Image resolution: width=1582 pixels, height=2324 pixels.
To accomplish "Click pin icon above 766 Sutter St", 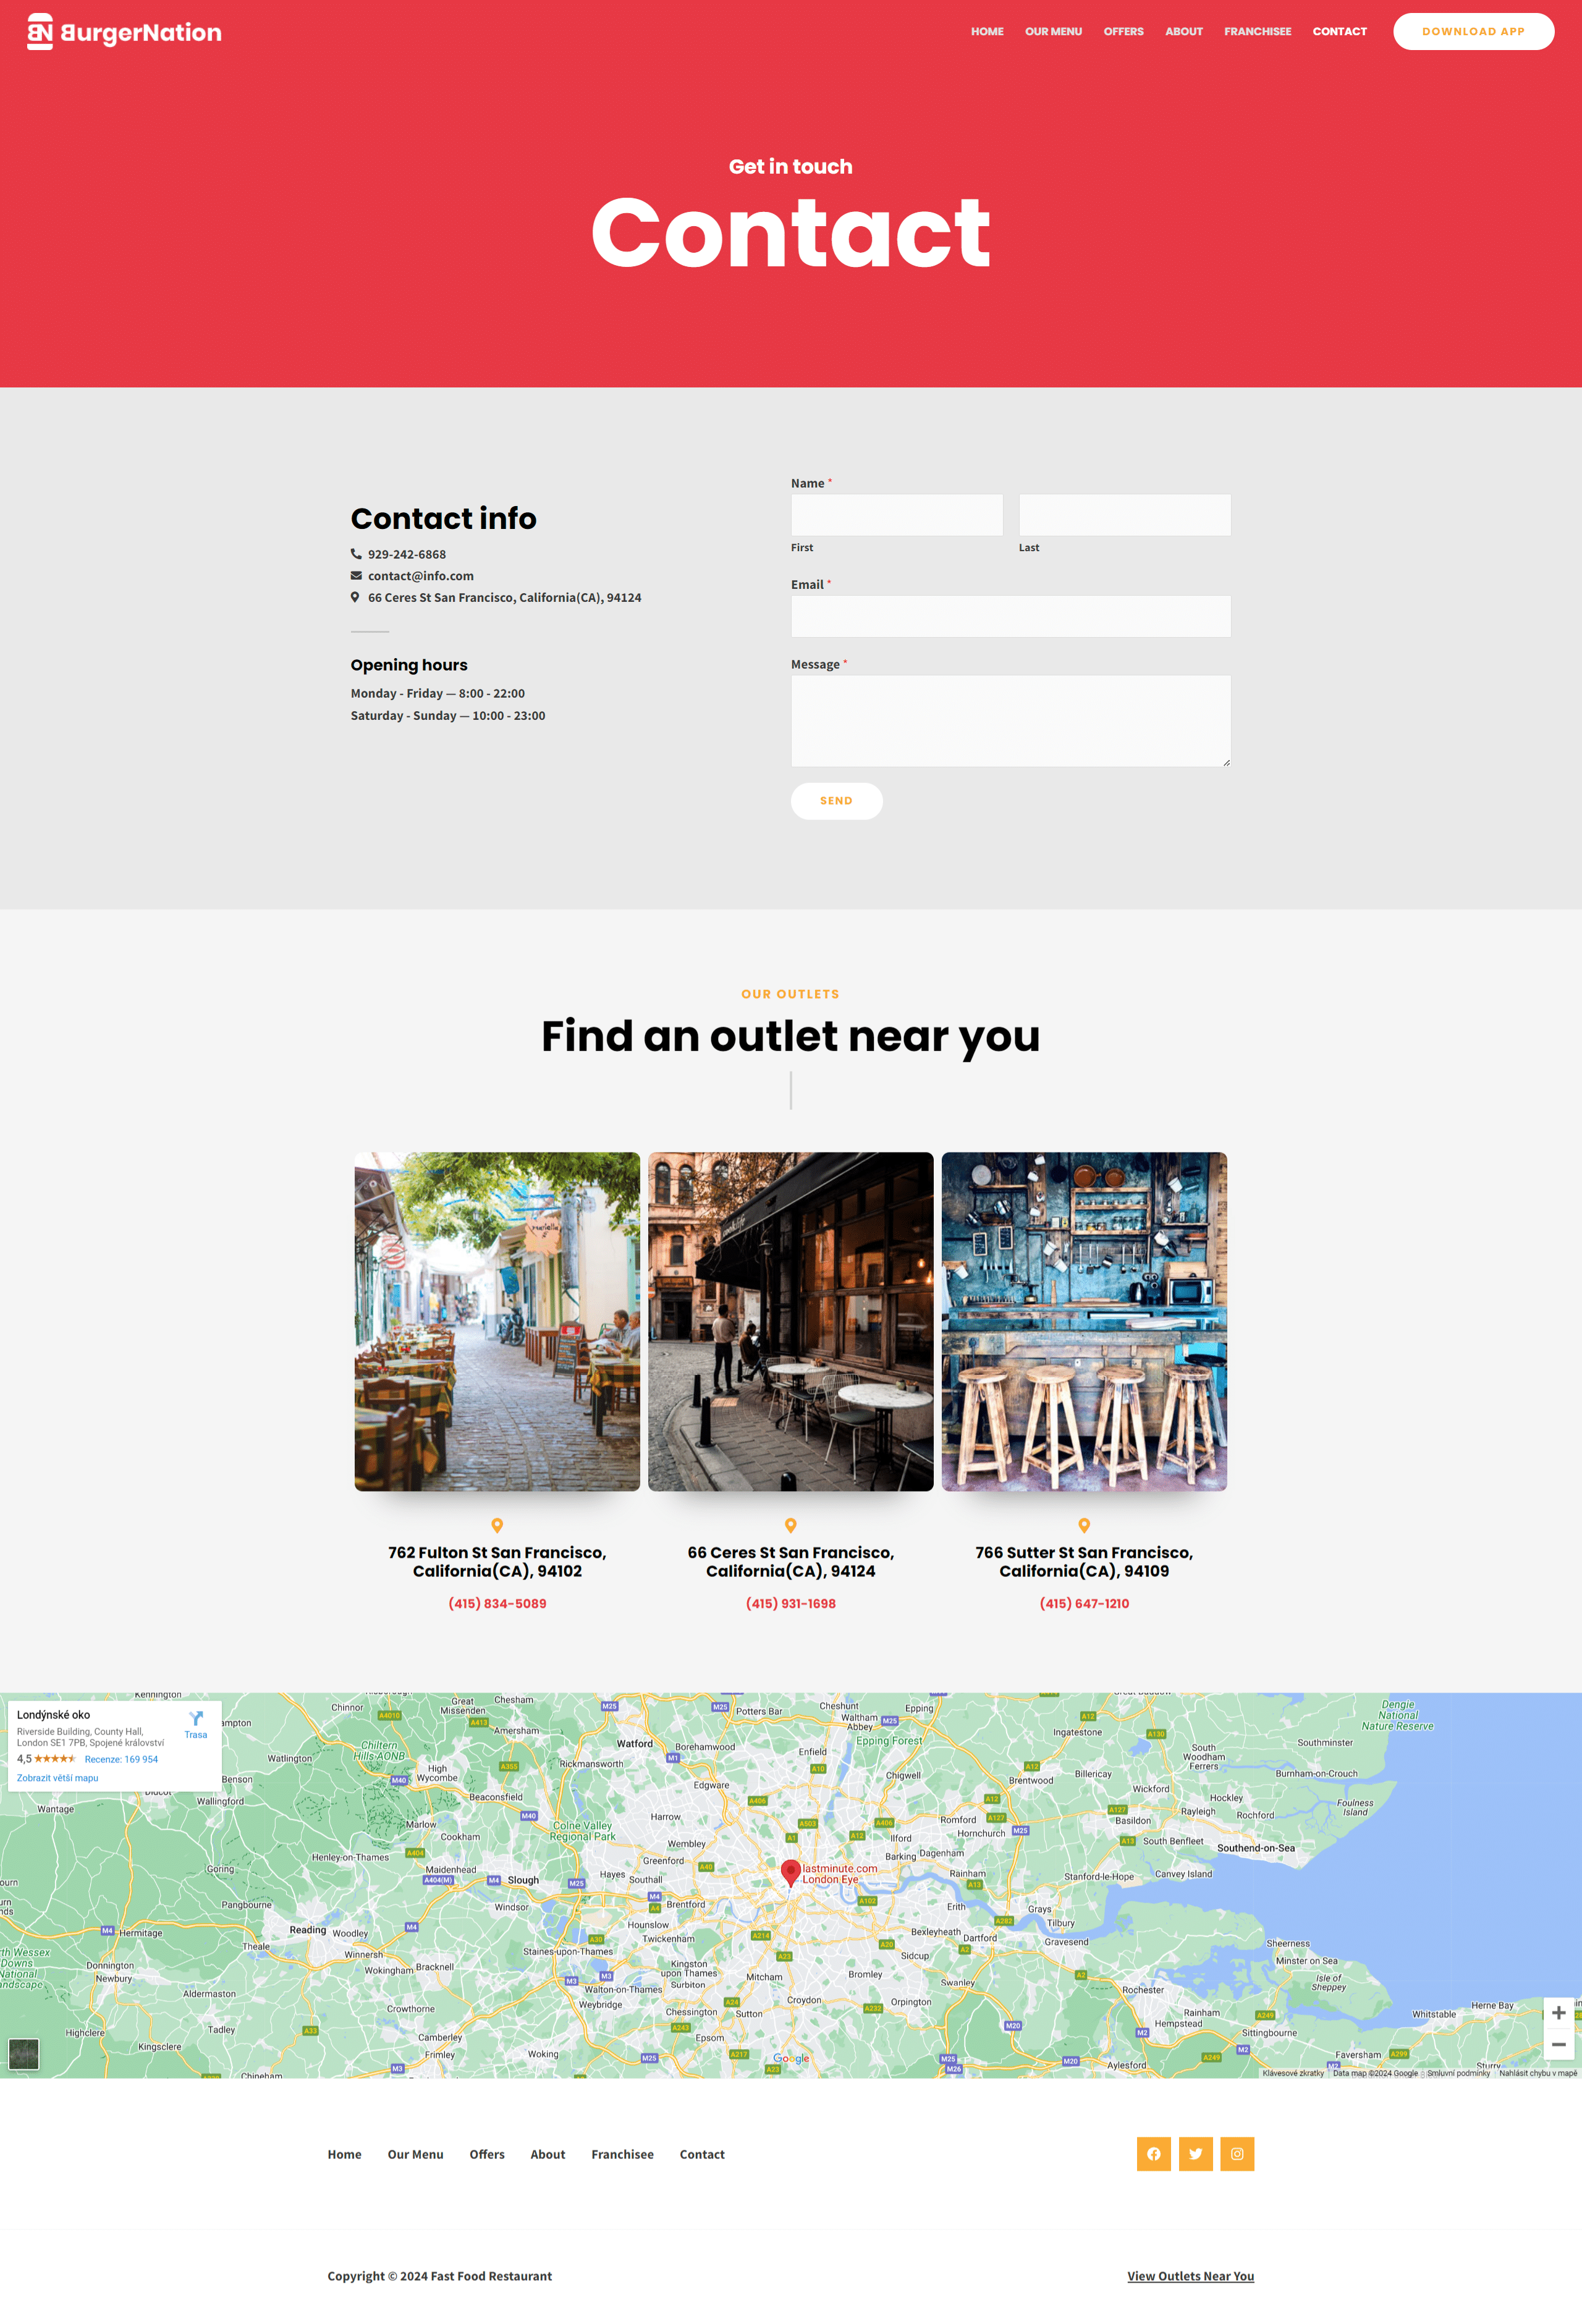I will tap(1084, 1525).
